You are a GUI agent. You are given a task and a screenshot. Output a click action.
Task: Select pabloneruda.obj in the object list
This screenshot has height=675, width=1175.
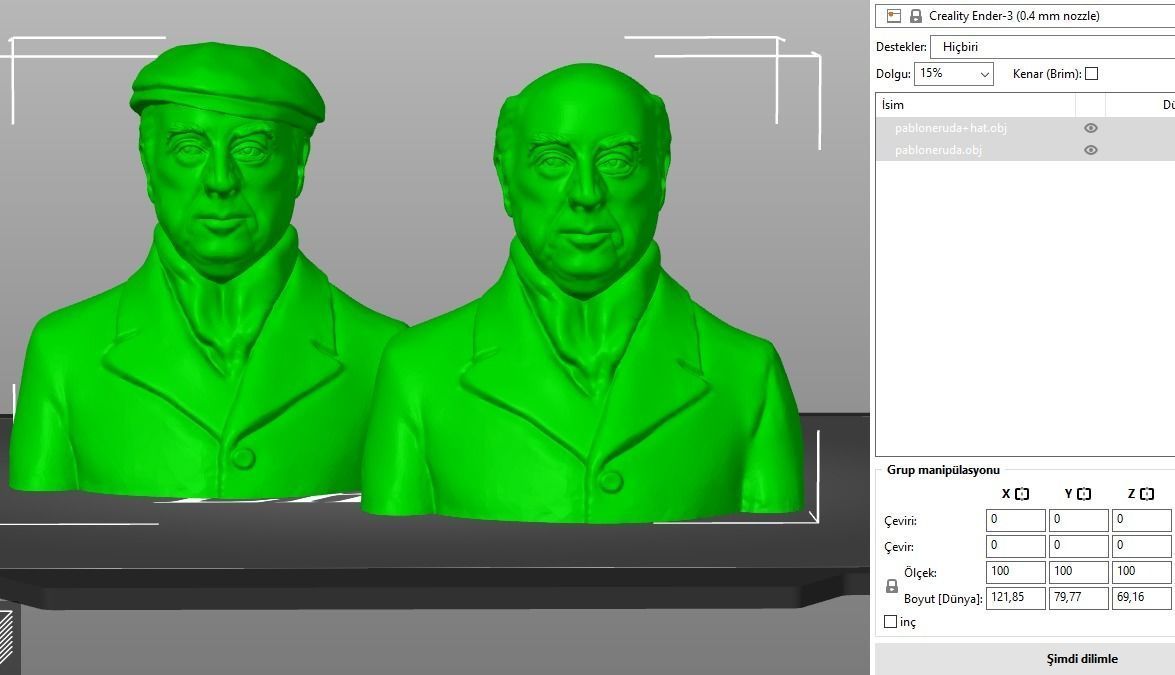click(938, 150)
